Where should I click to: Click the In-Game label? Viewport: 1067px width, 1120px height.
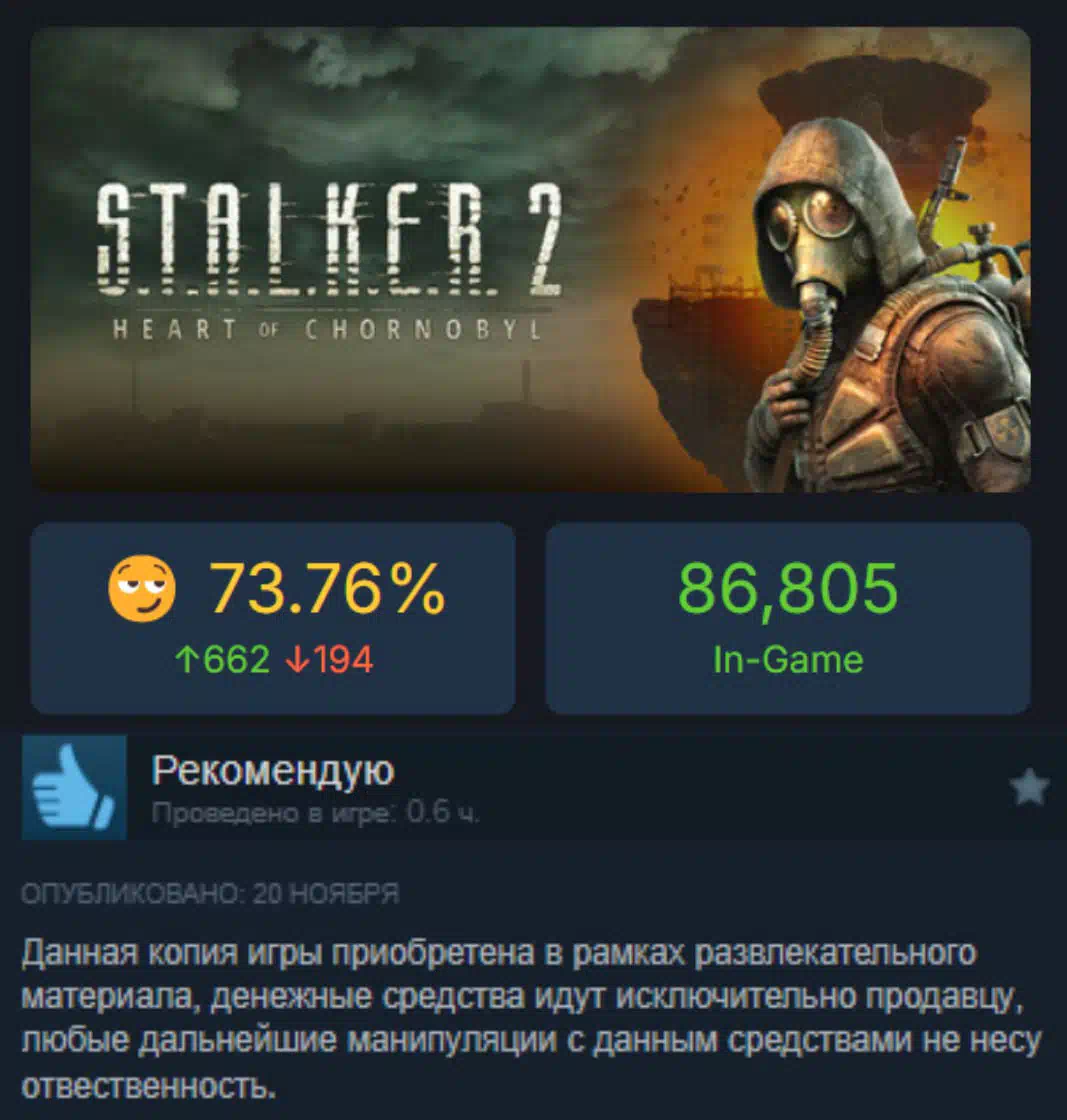click(x=788, y=659)
